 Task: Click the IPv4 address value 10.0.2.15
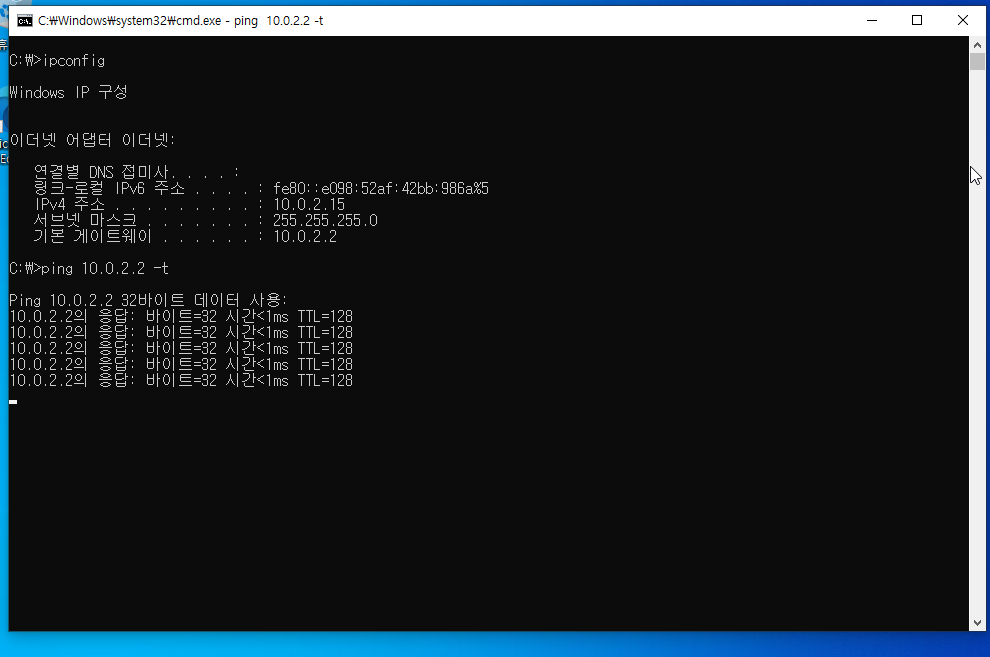309,204
